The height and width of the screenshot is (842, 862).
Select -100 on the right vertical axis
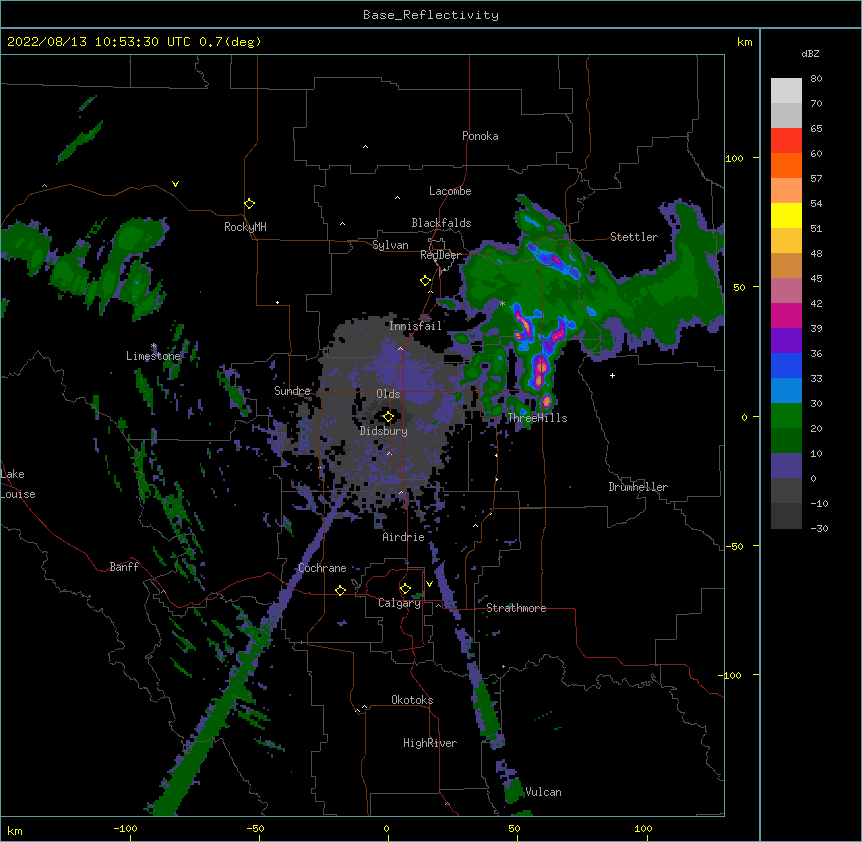click(730, 675)
